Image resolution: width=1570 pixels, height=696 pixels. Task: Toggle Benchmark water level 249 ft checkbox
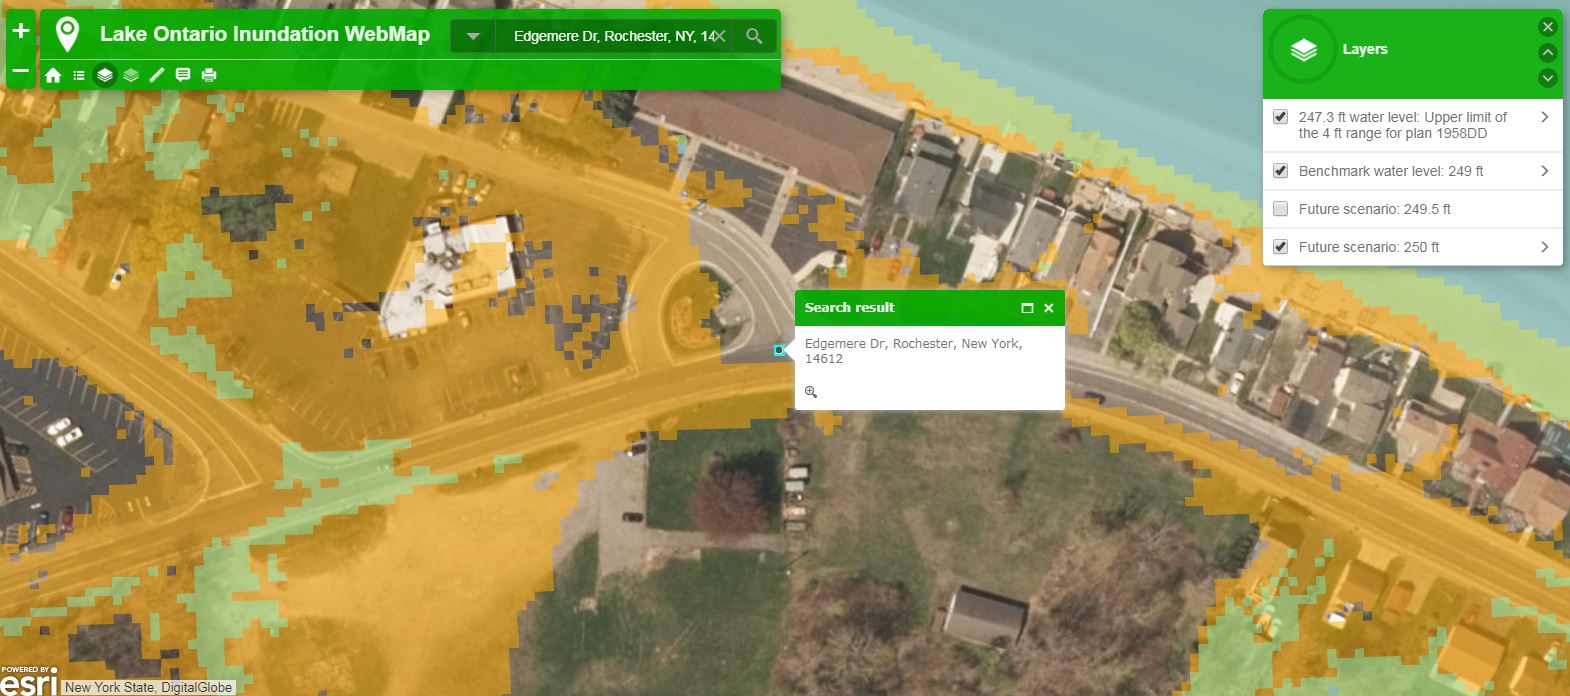tap(1280, 171)
